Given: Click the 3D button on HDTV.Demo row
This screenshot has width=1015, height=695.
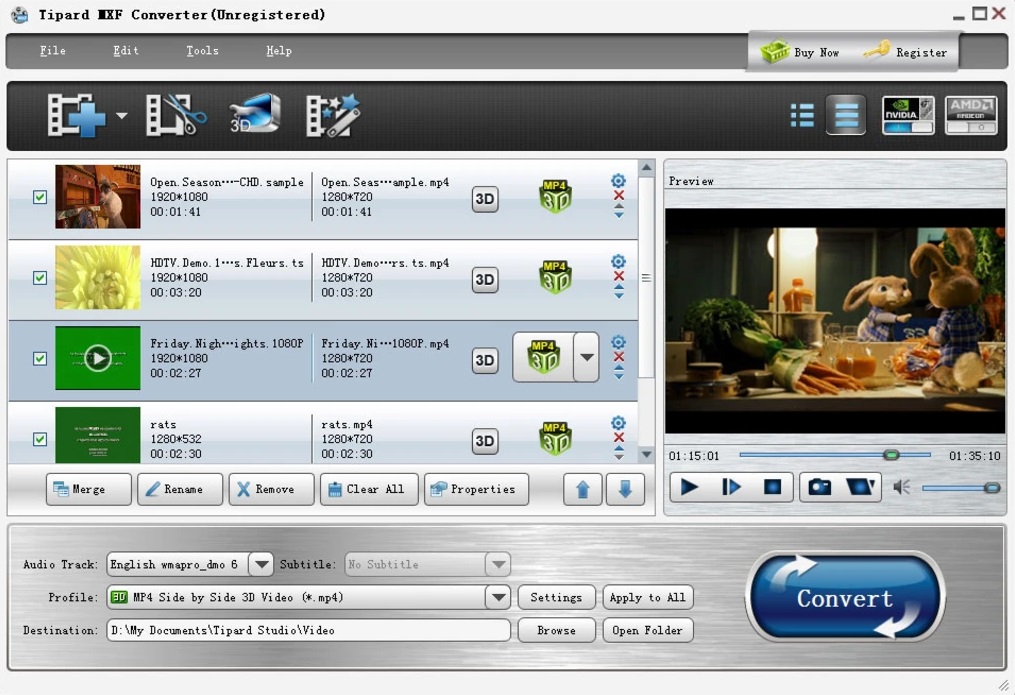Looking at the screenshot, I should (485, 280).
